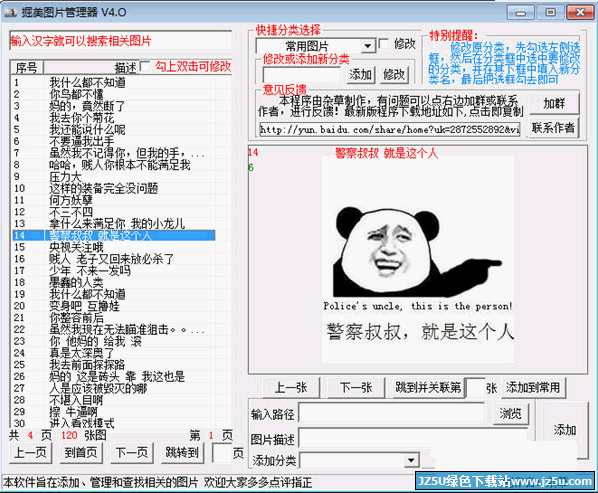Select row 19 我什么都不知道
The image size is (598, 493).
pos(114,294)
